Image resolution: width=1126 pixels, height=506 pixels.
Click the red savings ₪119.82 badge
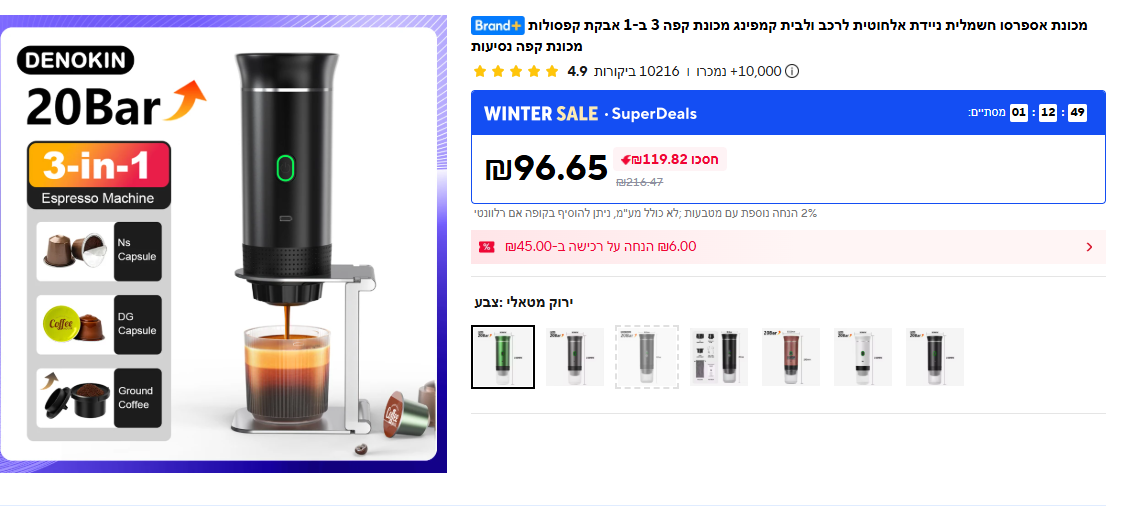tap(671, 159)
